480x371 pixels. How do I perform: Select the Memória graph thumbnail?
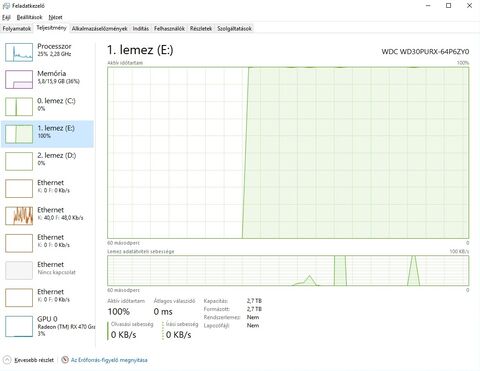(19, 79)
